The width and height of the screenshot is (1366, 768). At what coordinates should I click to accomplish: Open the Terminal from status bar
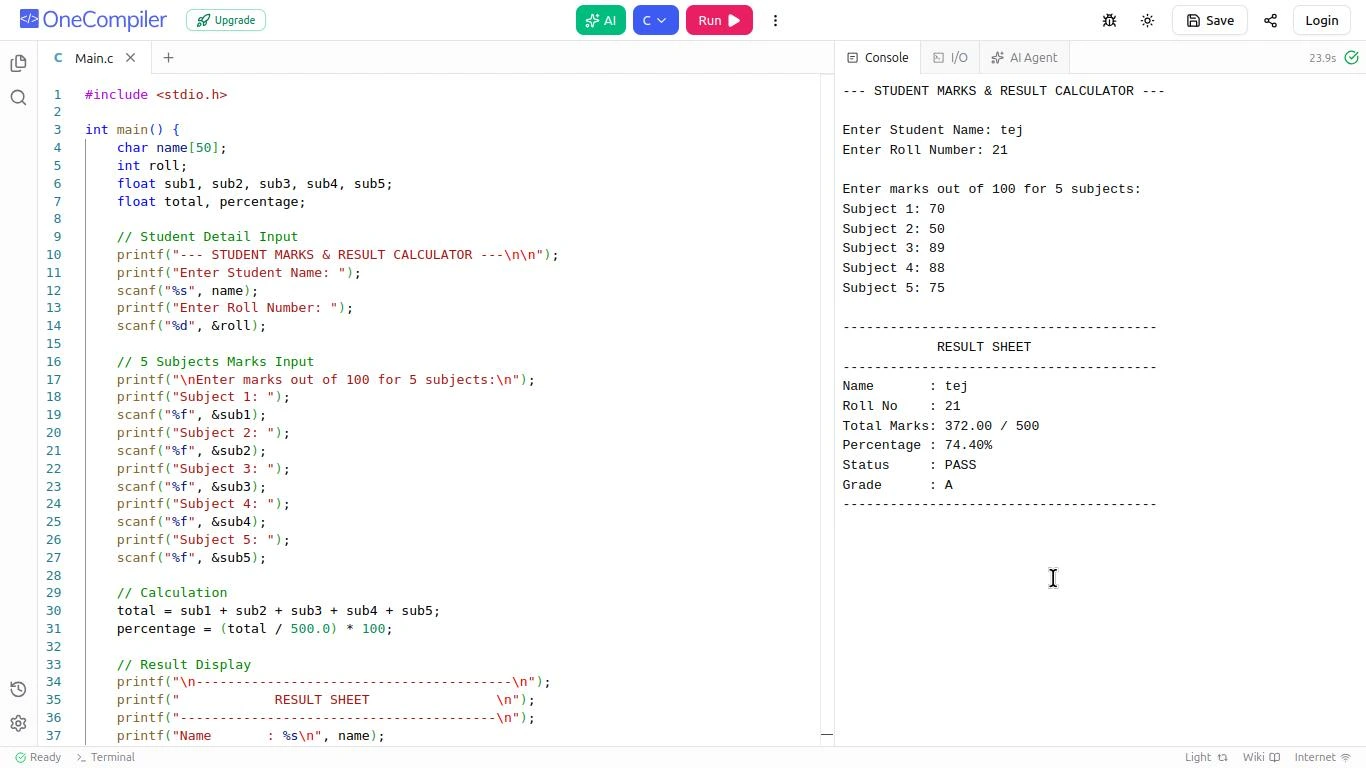105,757
